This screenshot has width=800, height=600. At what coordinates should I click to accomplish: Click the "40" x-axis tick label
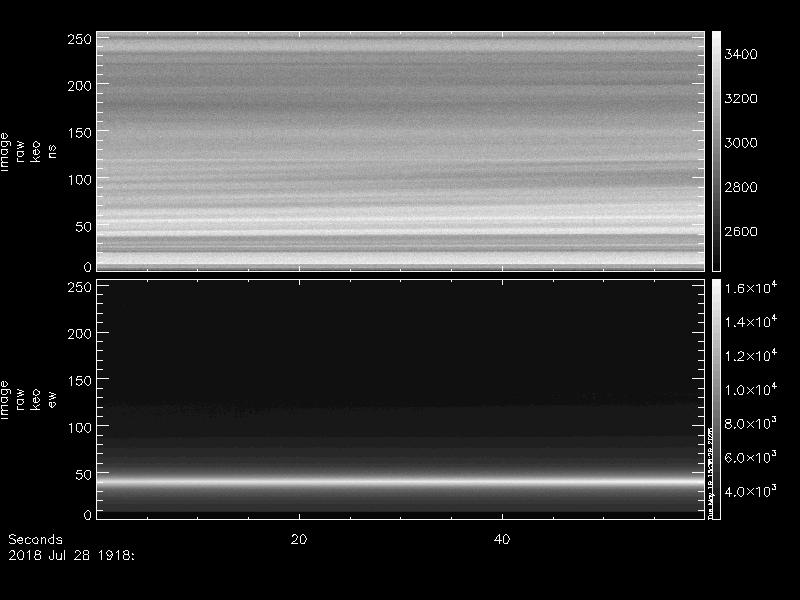point(502,539)
